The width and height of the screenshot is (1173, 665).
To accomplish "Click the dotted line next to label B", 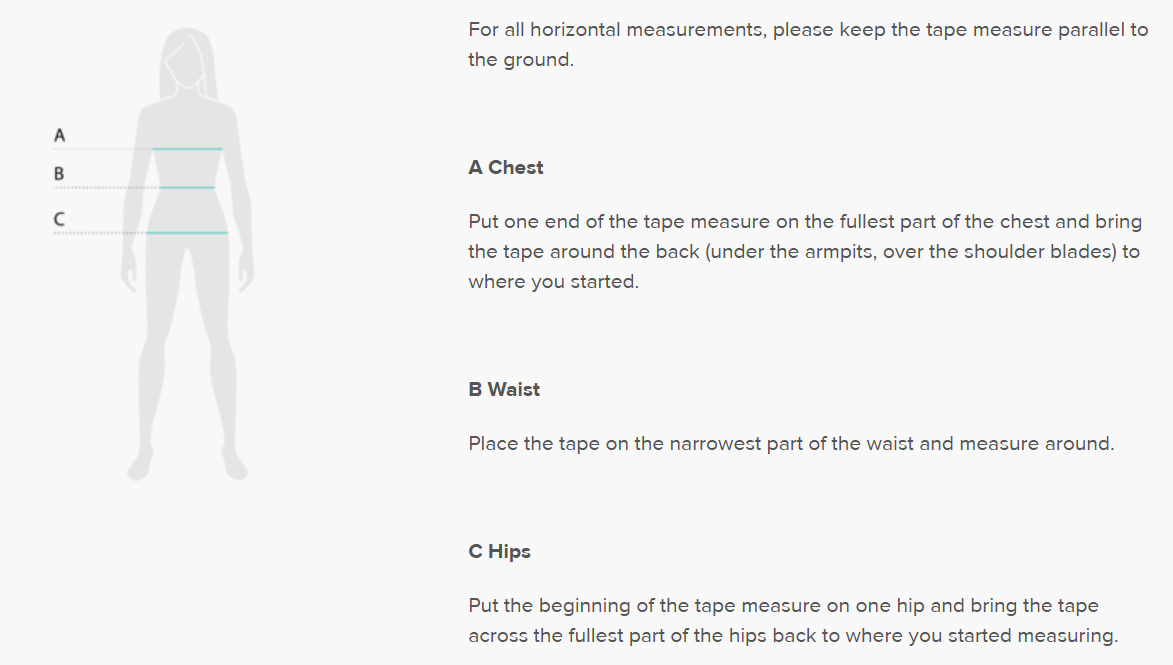I will pyautogui.click(x=106, y=187).
